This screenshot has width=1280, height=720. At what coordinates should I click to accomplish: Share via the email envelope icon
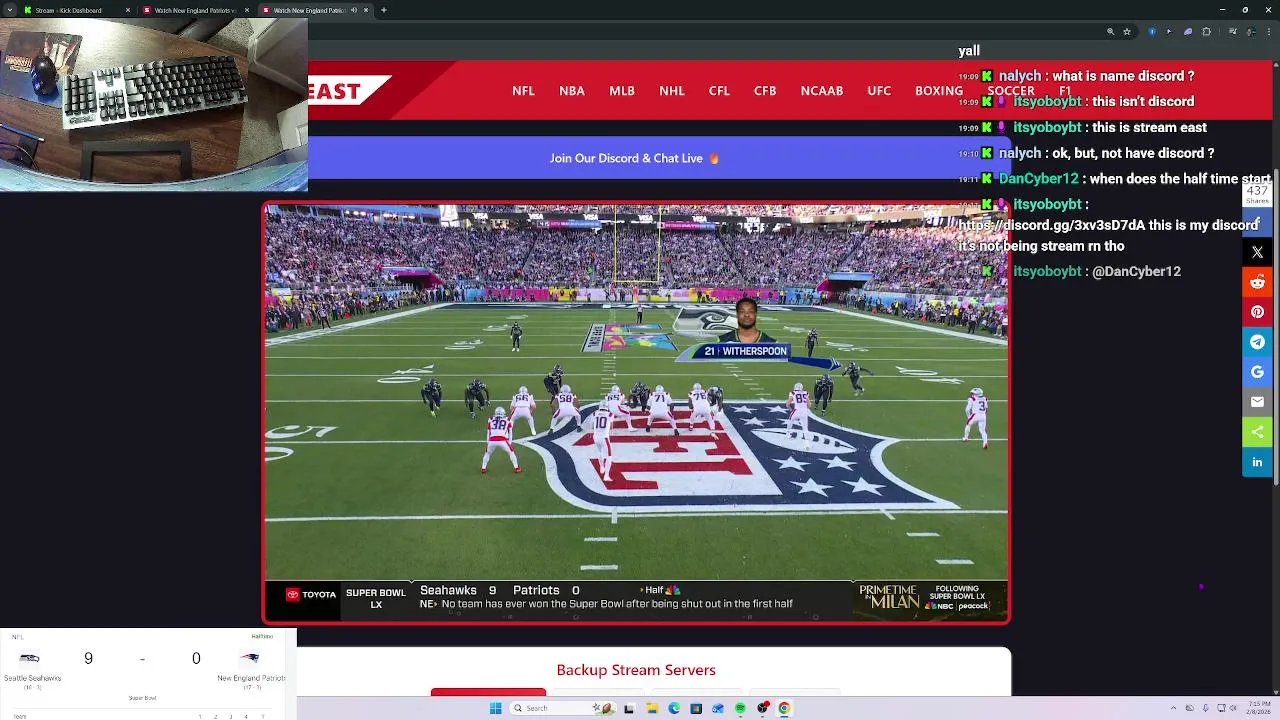(1257, 402)
